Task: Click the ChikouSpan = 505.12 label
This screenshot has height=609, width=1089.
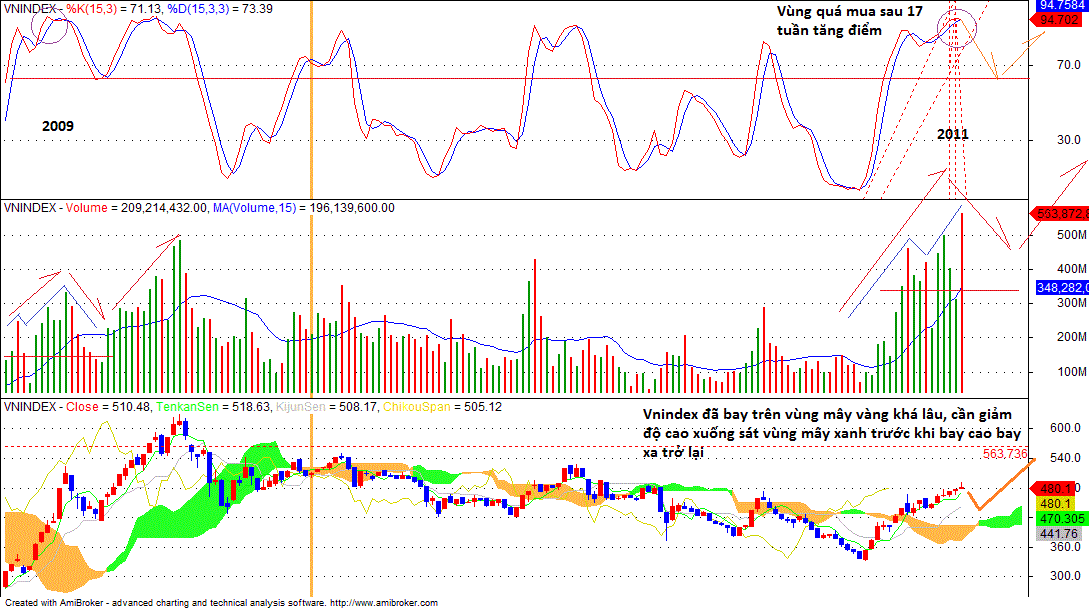Action: (x=442, y=407)
